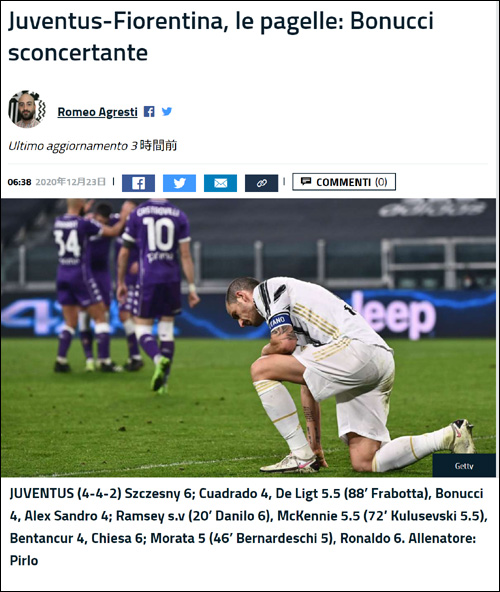Image resolution: width=500 pixels, height=592 pixels.
Task: Click the comment count (0)
Action: pyautogui.click(x=381, y=182)
